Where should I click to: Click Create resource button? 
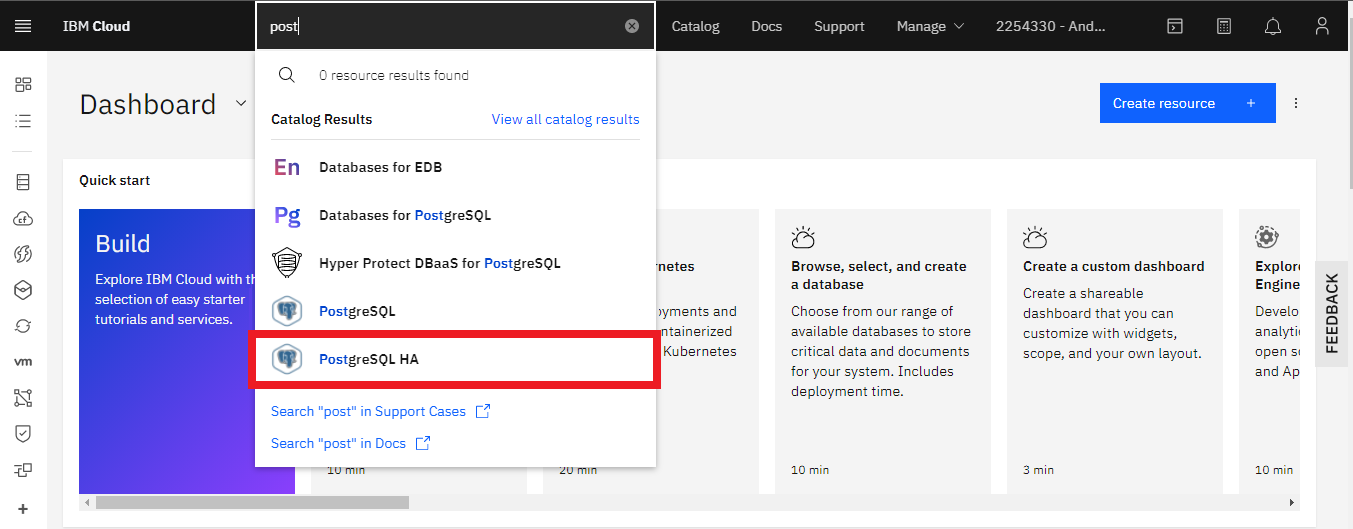pyautogui.click(x=1188, y=103)
